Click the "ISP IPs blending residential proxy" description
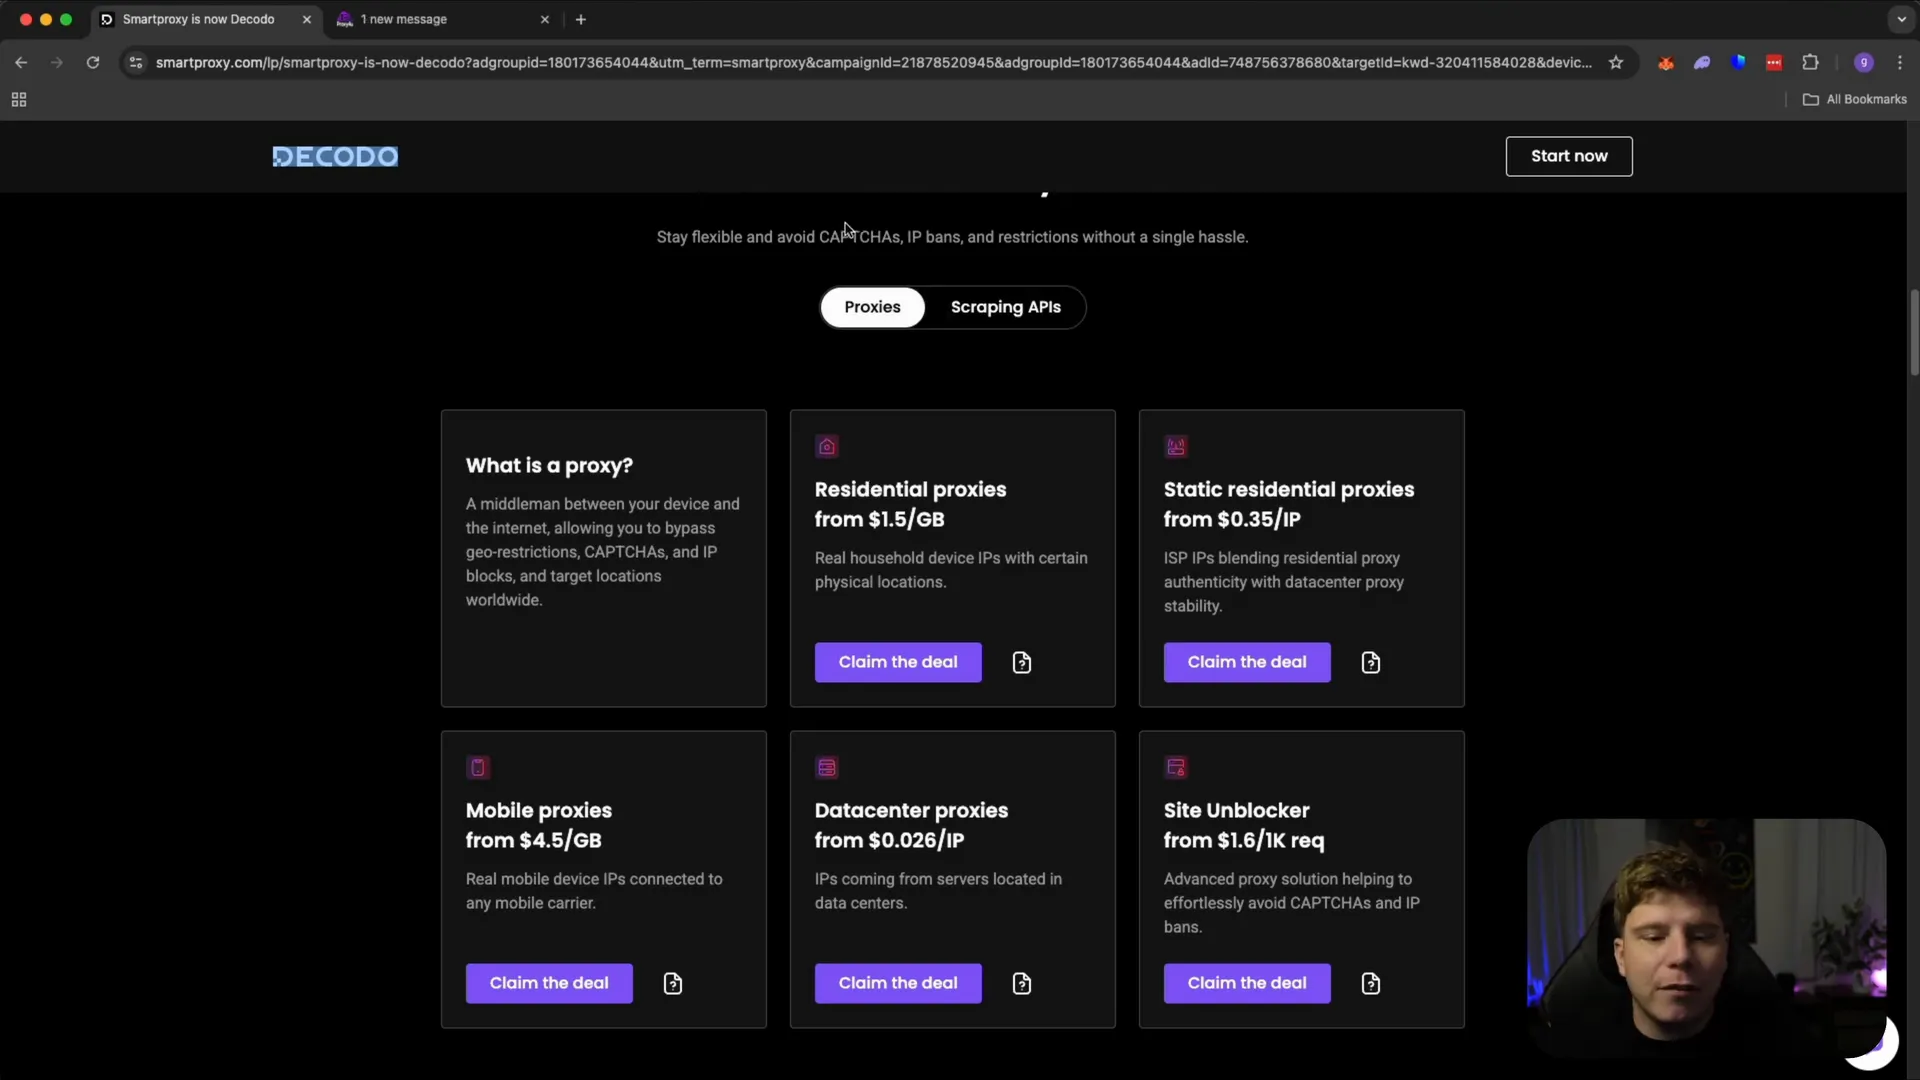This screenshot has height=1080, width=1920. coord(1284,582)
